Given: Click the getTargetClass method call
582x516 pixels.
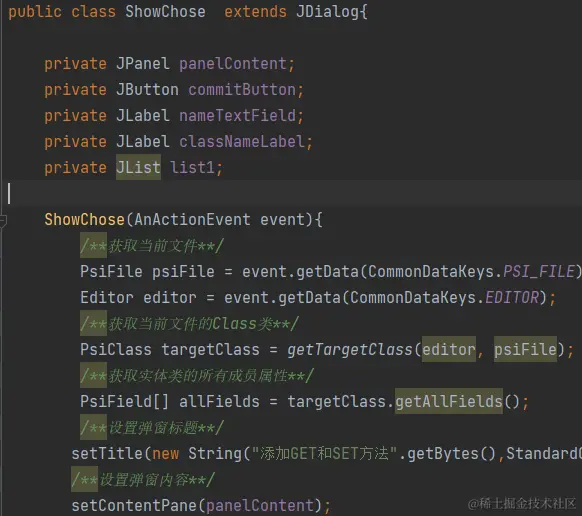Looking at the screenshot, I should tap(350, 350).
